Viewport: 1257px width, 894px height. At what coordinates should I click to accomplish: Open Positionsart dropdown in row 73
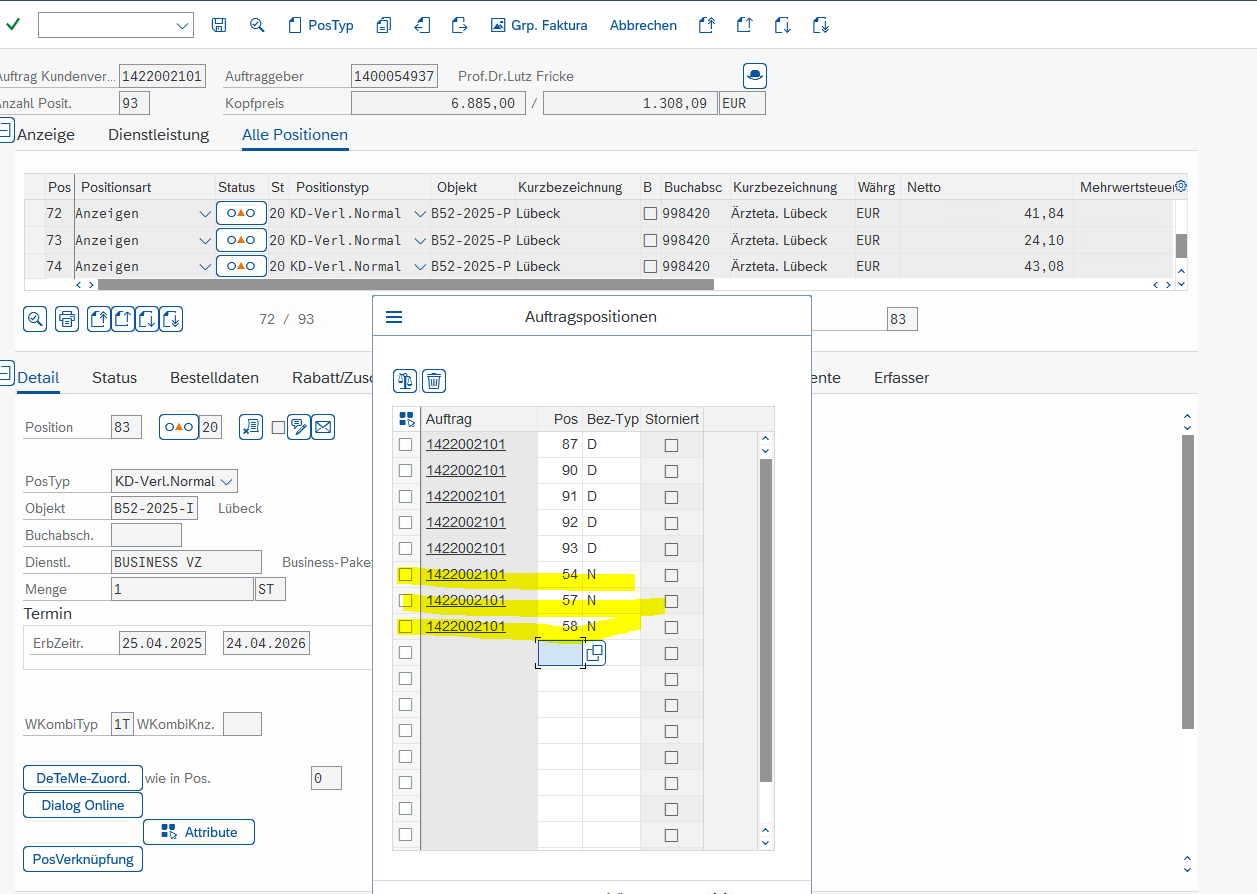pos(205,240)
